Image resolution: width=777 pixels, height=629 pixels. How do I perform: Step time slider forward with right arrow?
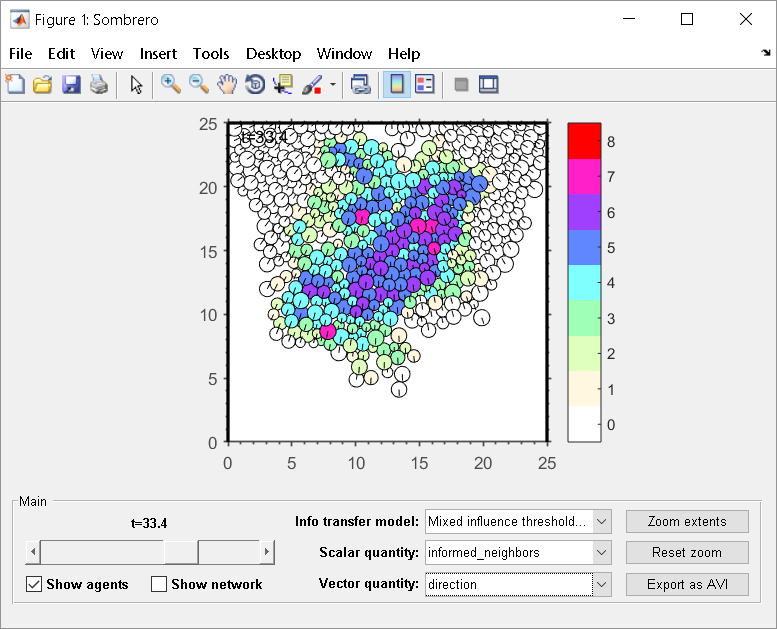pos(267,552)
